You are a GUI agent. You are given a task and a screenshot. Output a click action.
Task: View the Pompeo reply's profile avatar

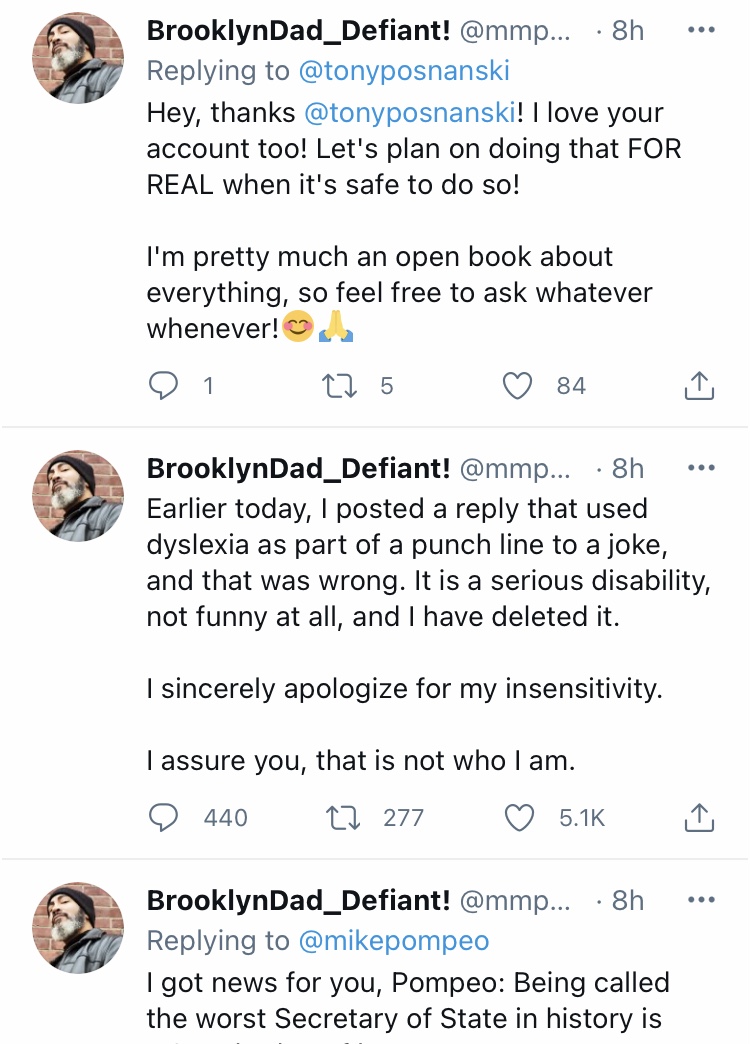78,928
